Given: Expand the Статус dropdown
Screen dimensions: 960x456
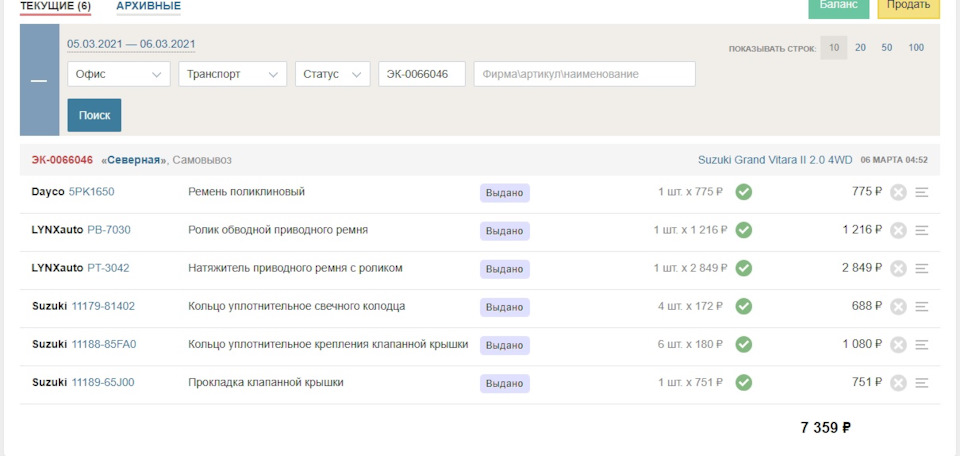Looking at the screenshot, I should (333, 74).
